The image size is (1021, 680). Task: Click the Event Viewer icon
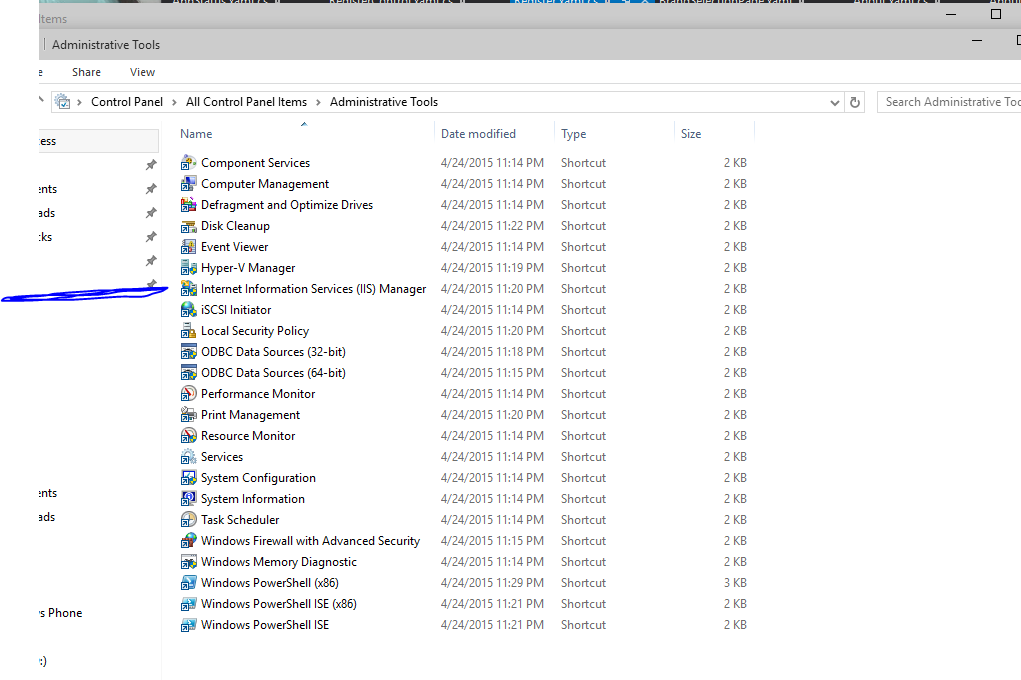pyautogui.click(x=188, y=247)
